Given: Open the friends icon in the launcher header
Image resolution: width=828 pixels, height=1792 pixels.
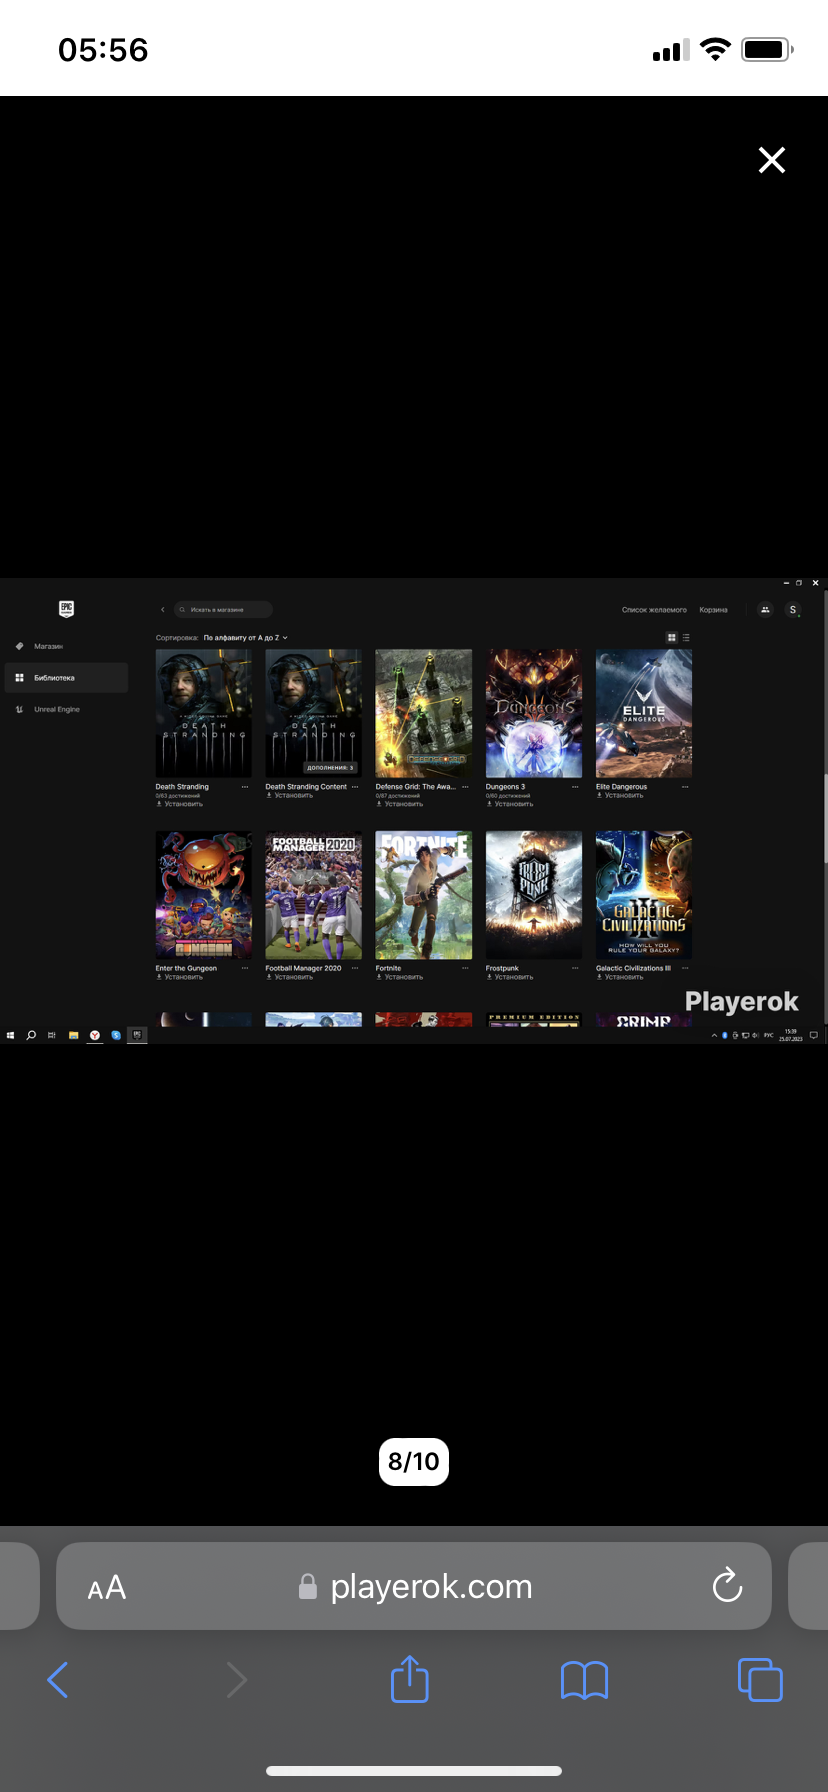Looking at the screenshot, I should coord(765,609).
